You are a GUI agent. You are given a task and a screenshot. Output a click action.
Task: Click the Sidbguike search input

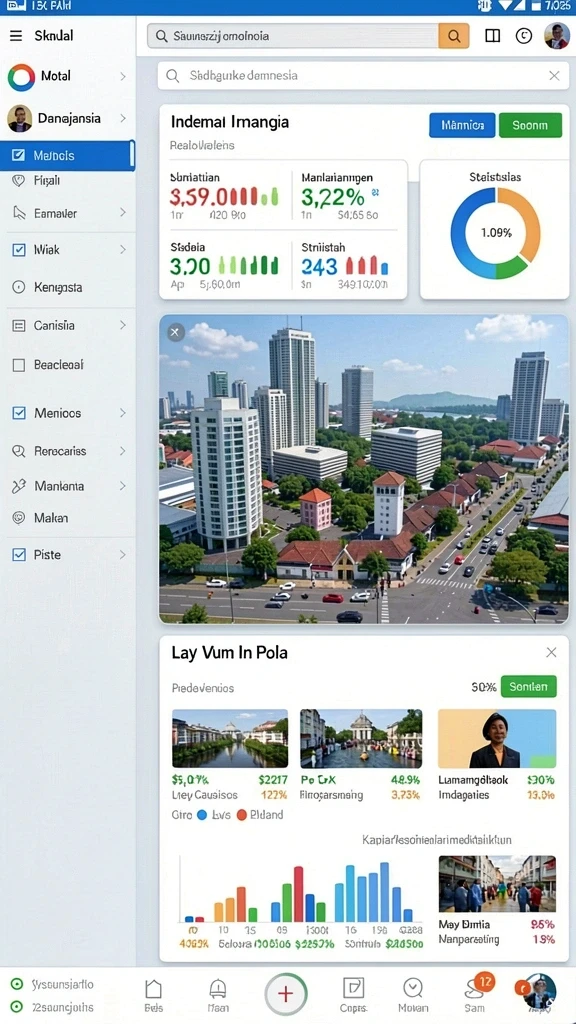(362, 76)
